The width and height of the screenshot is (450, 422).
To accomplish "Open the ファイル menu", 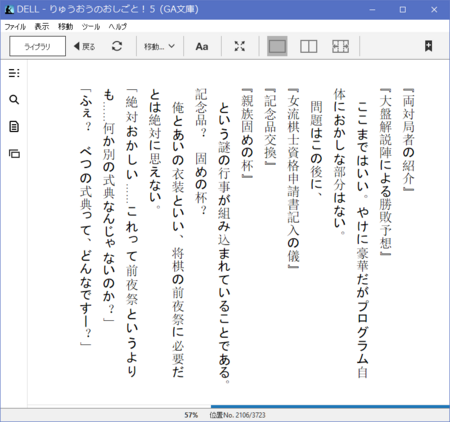I will click(x=15, y=27).
